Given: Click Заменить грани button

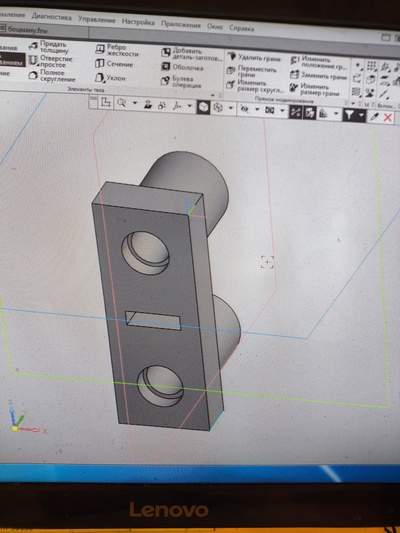Looking at the screenshot, I should 318,76.
